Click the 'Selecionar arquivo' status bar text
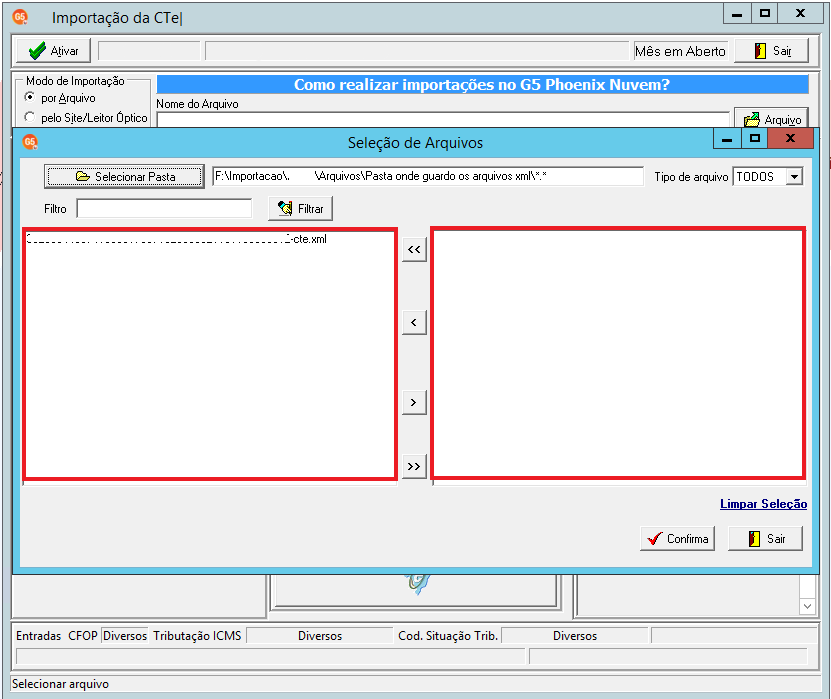The width and height of the screenshot is (831, 699). pos(60,684)
